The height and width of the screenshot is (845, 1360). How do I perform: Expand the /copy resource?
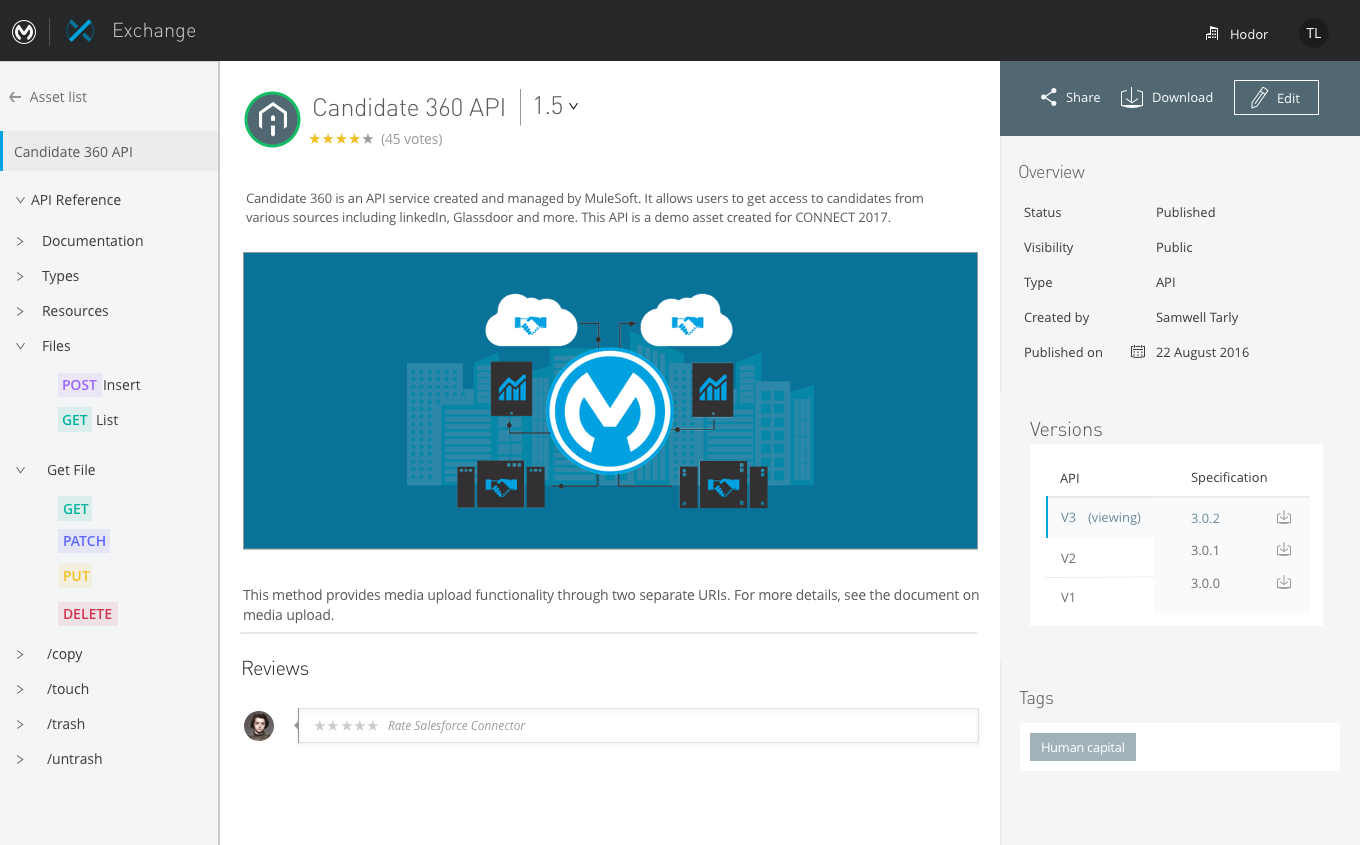[x=20, y=654]
